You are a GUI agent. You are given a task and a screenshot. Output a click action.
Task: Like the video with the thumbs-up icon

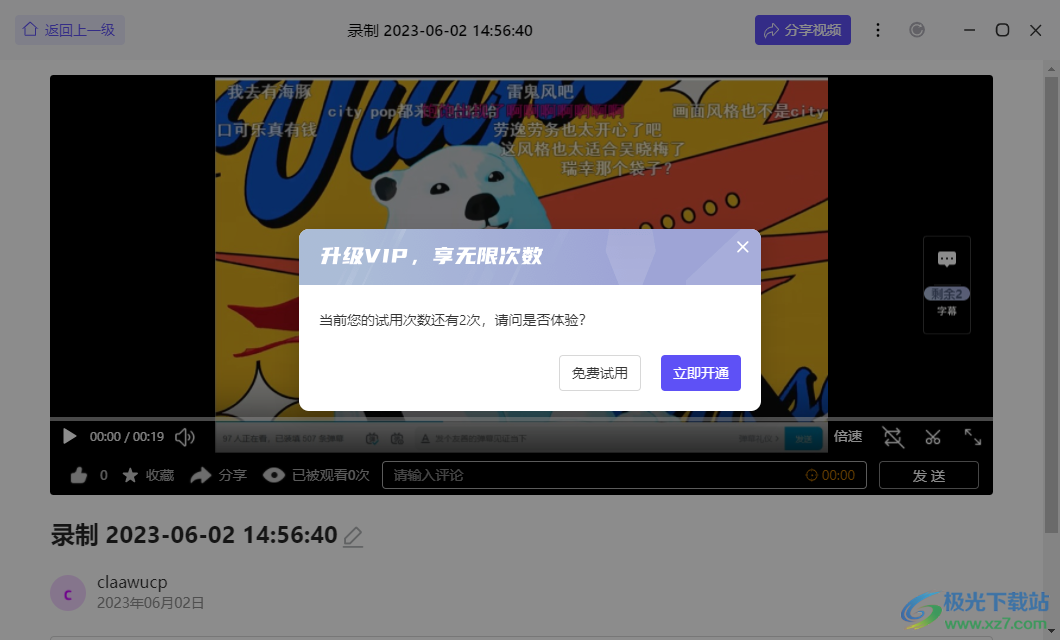[x=79, y=475]
